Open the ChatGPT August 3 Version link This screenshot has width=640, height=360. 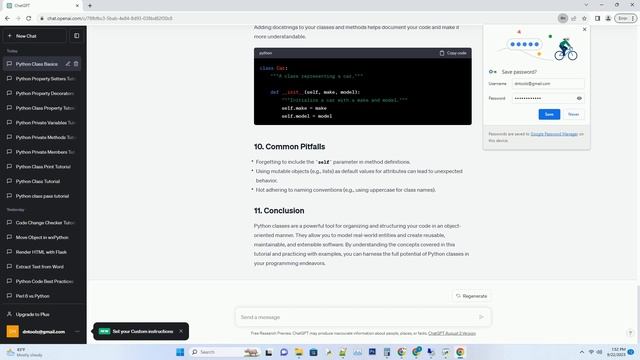point(452,333)
